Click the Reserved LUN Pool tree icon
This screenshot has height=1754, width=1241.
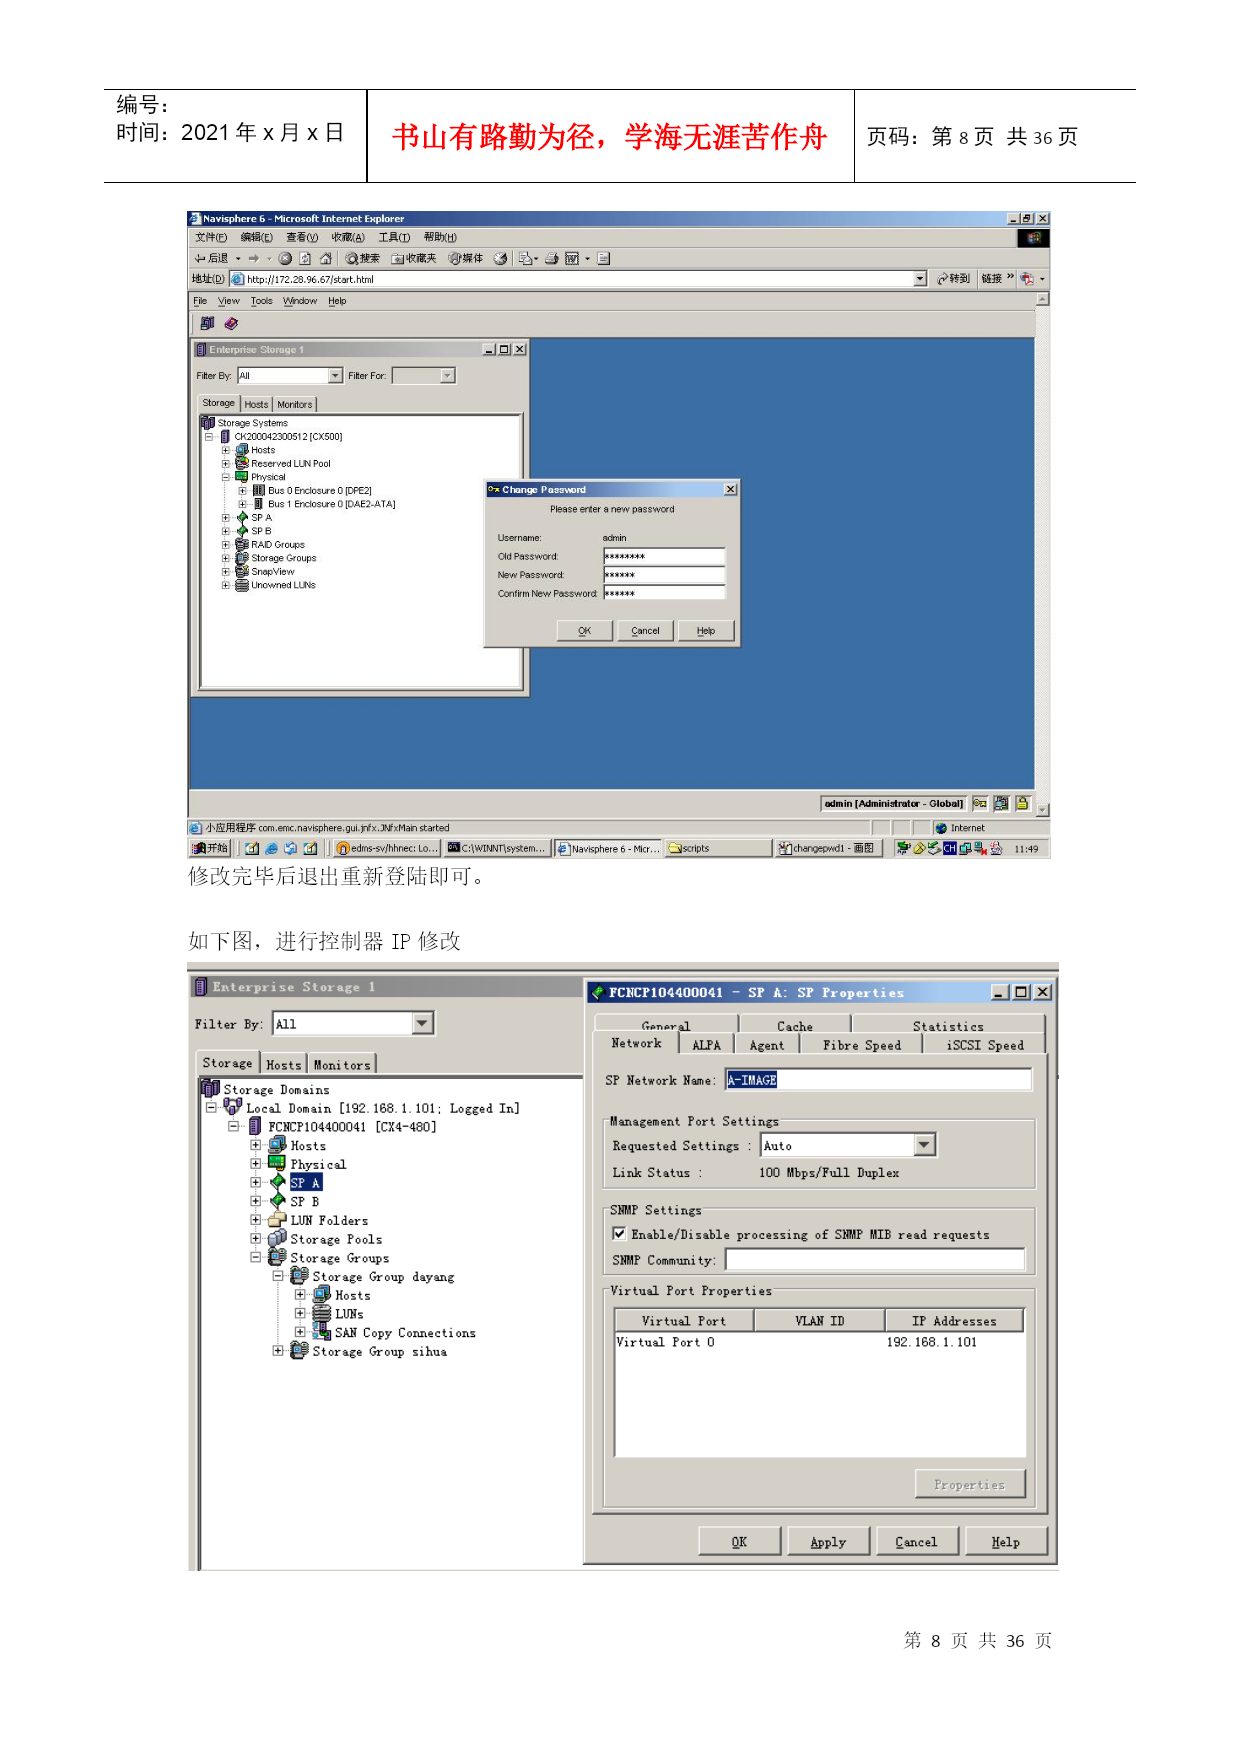(x=241, y=463)
